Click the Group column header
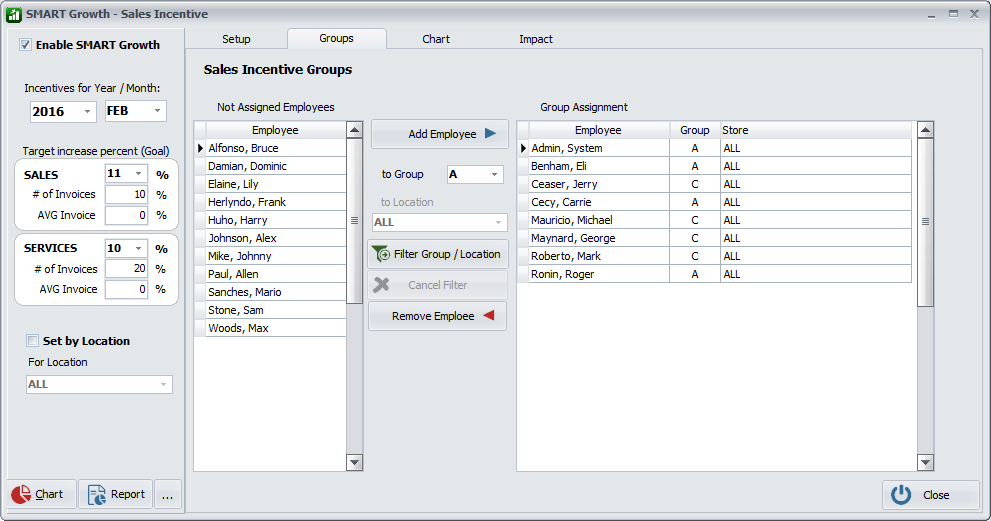The width and height of the screenshot is (991, 521). point(695,130)
